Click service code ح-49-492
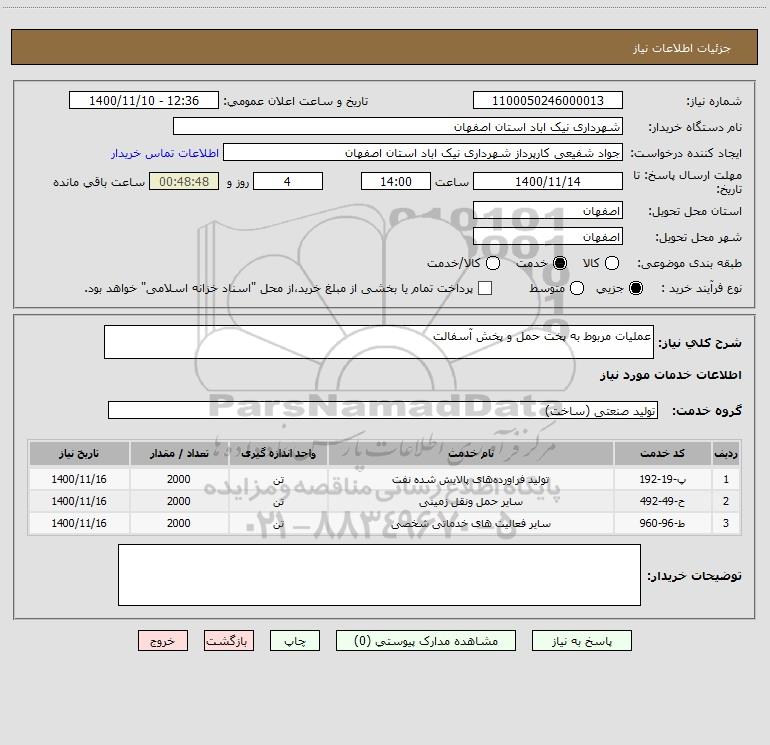This screenshot has height=745, width=770. coord(662,501)
